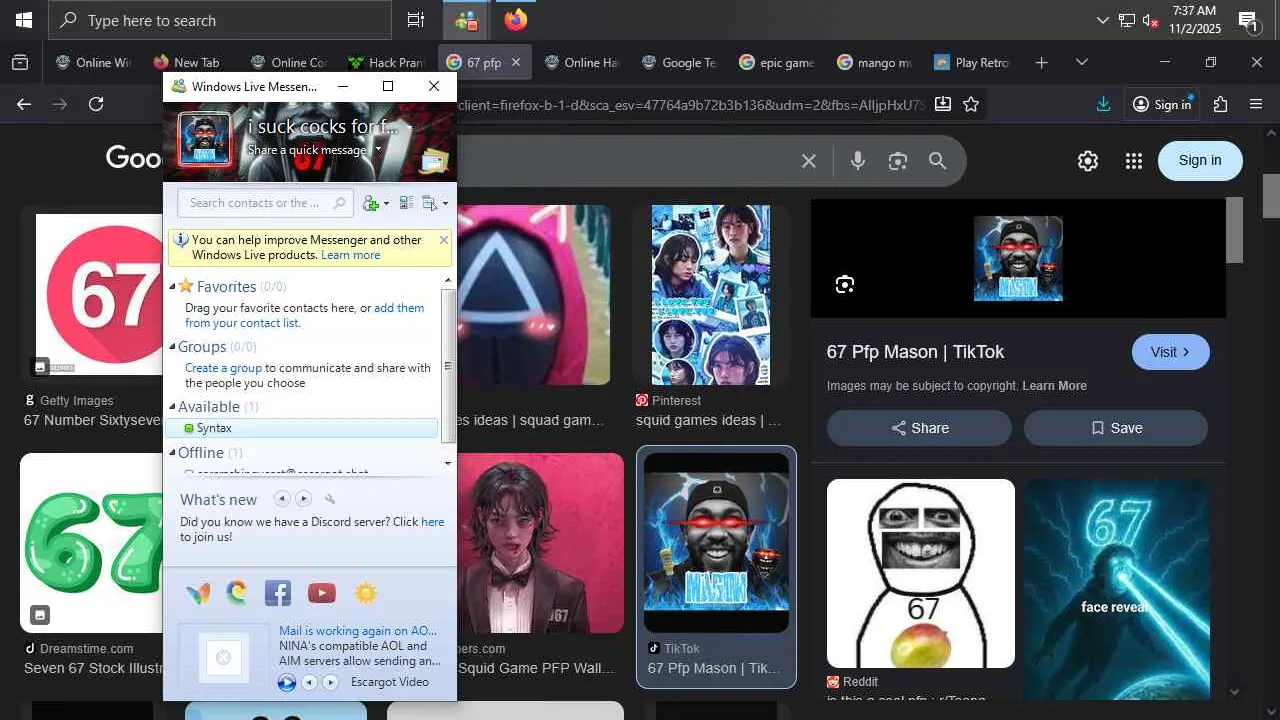Collapse the Groups section in Messenger
1280x720 pixels.
(x=172, y=347)
